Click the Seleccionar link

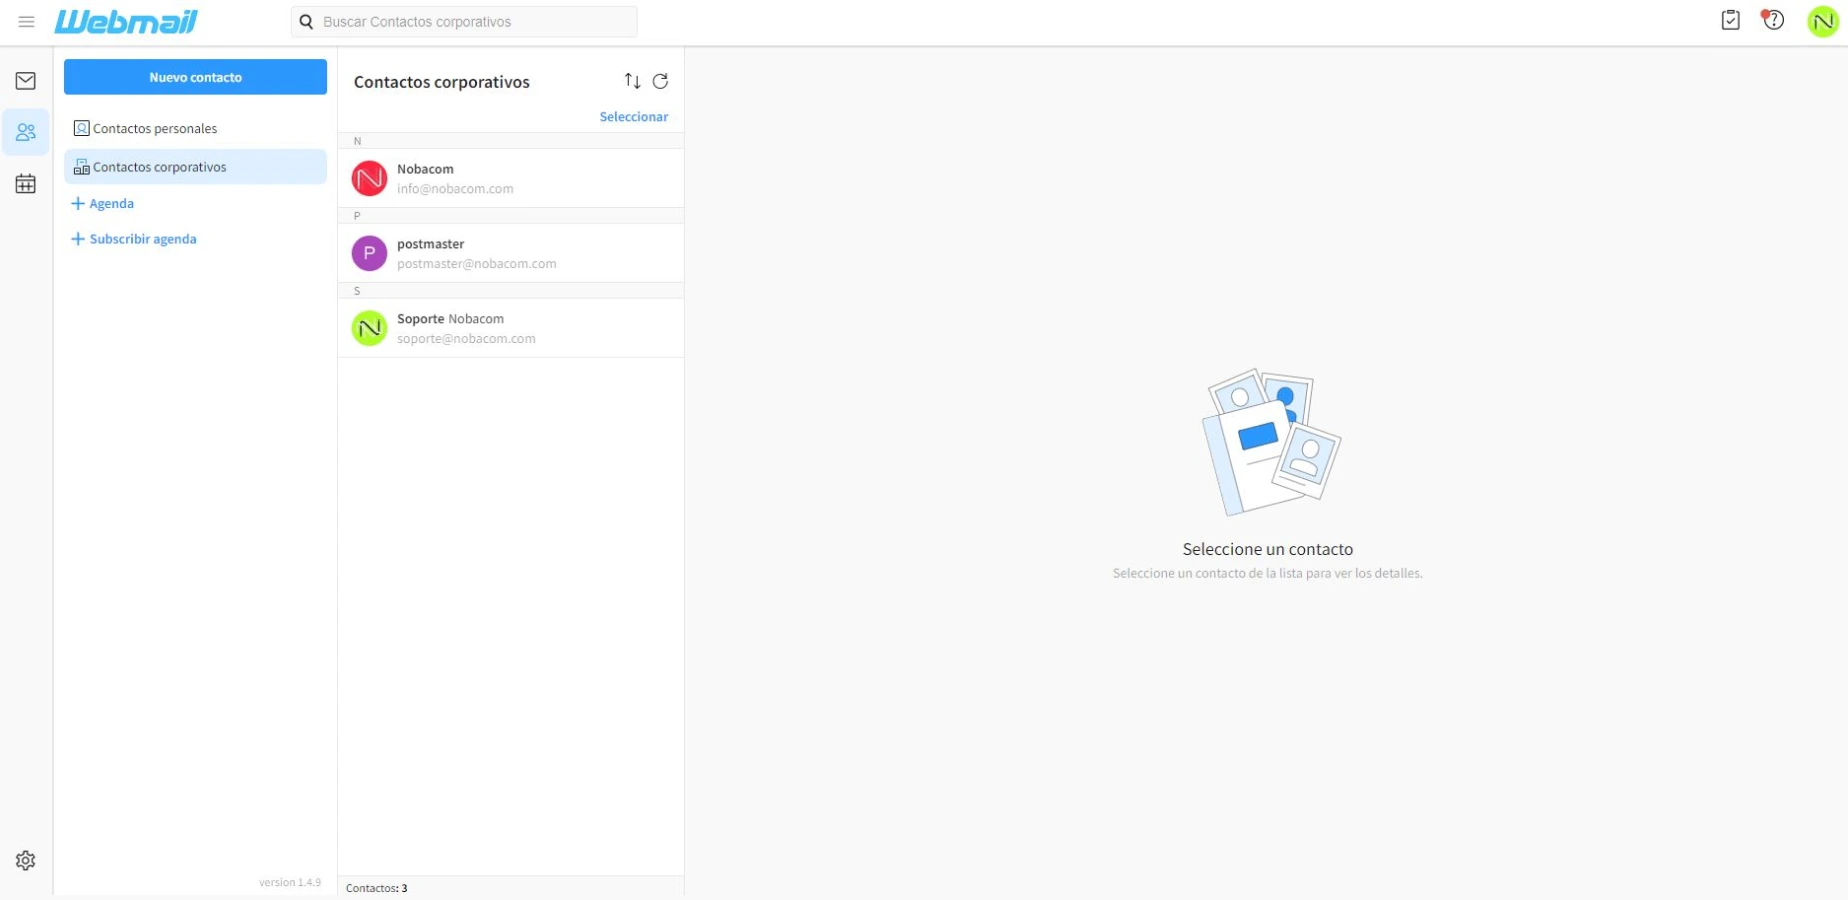pos(633,117)
